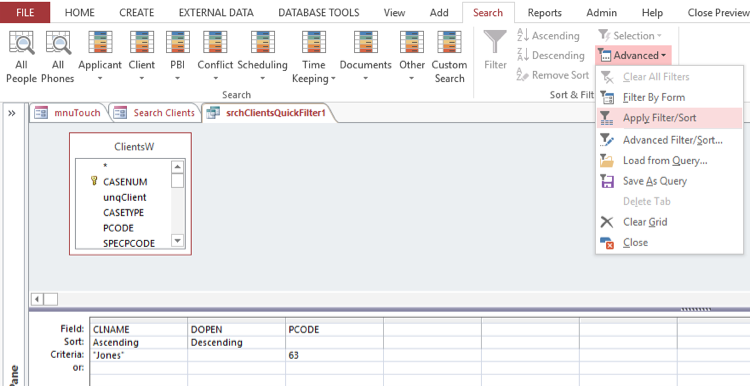Viewport: 750px width, 386px height.
Task: Open the Help ribbon tab
Action: (652, 13)
